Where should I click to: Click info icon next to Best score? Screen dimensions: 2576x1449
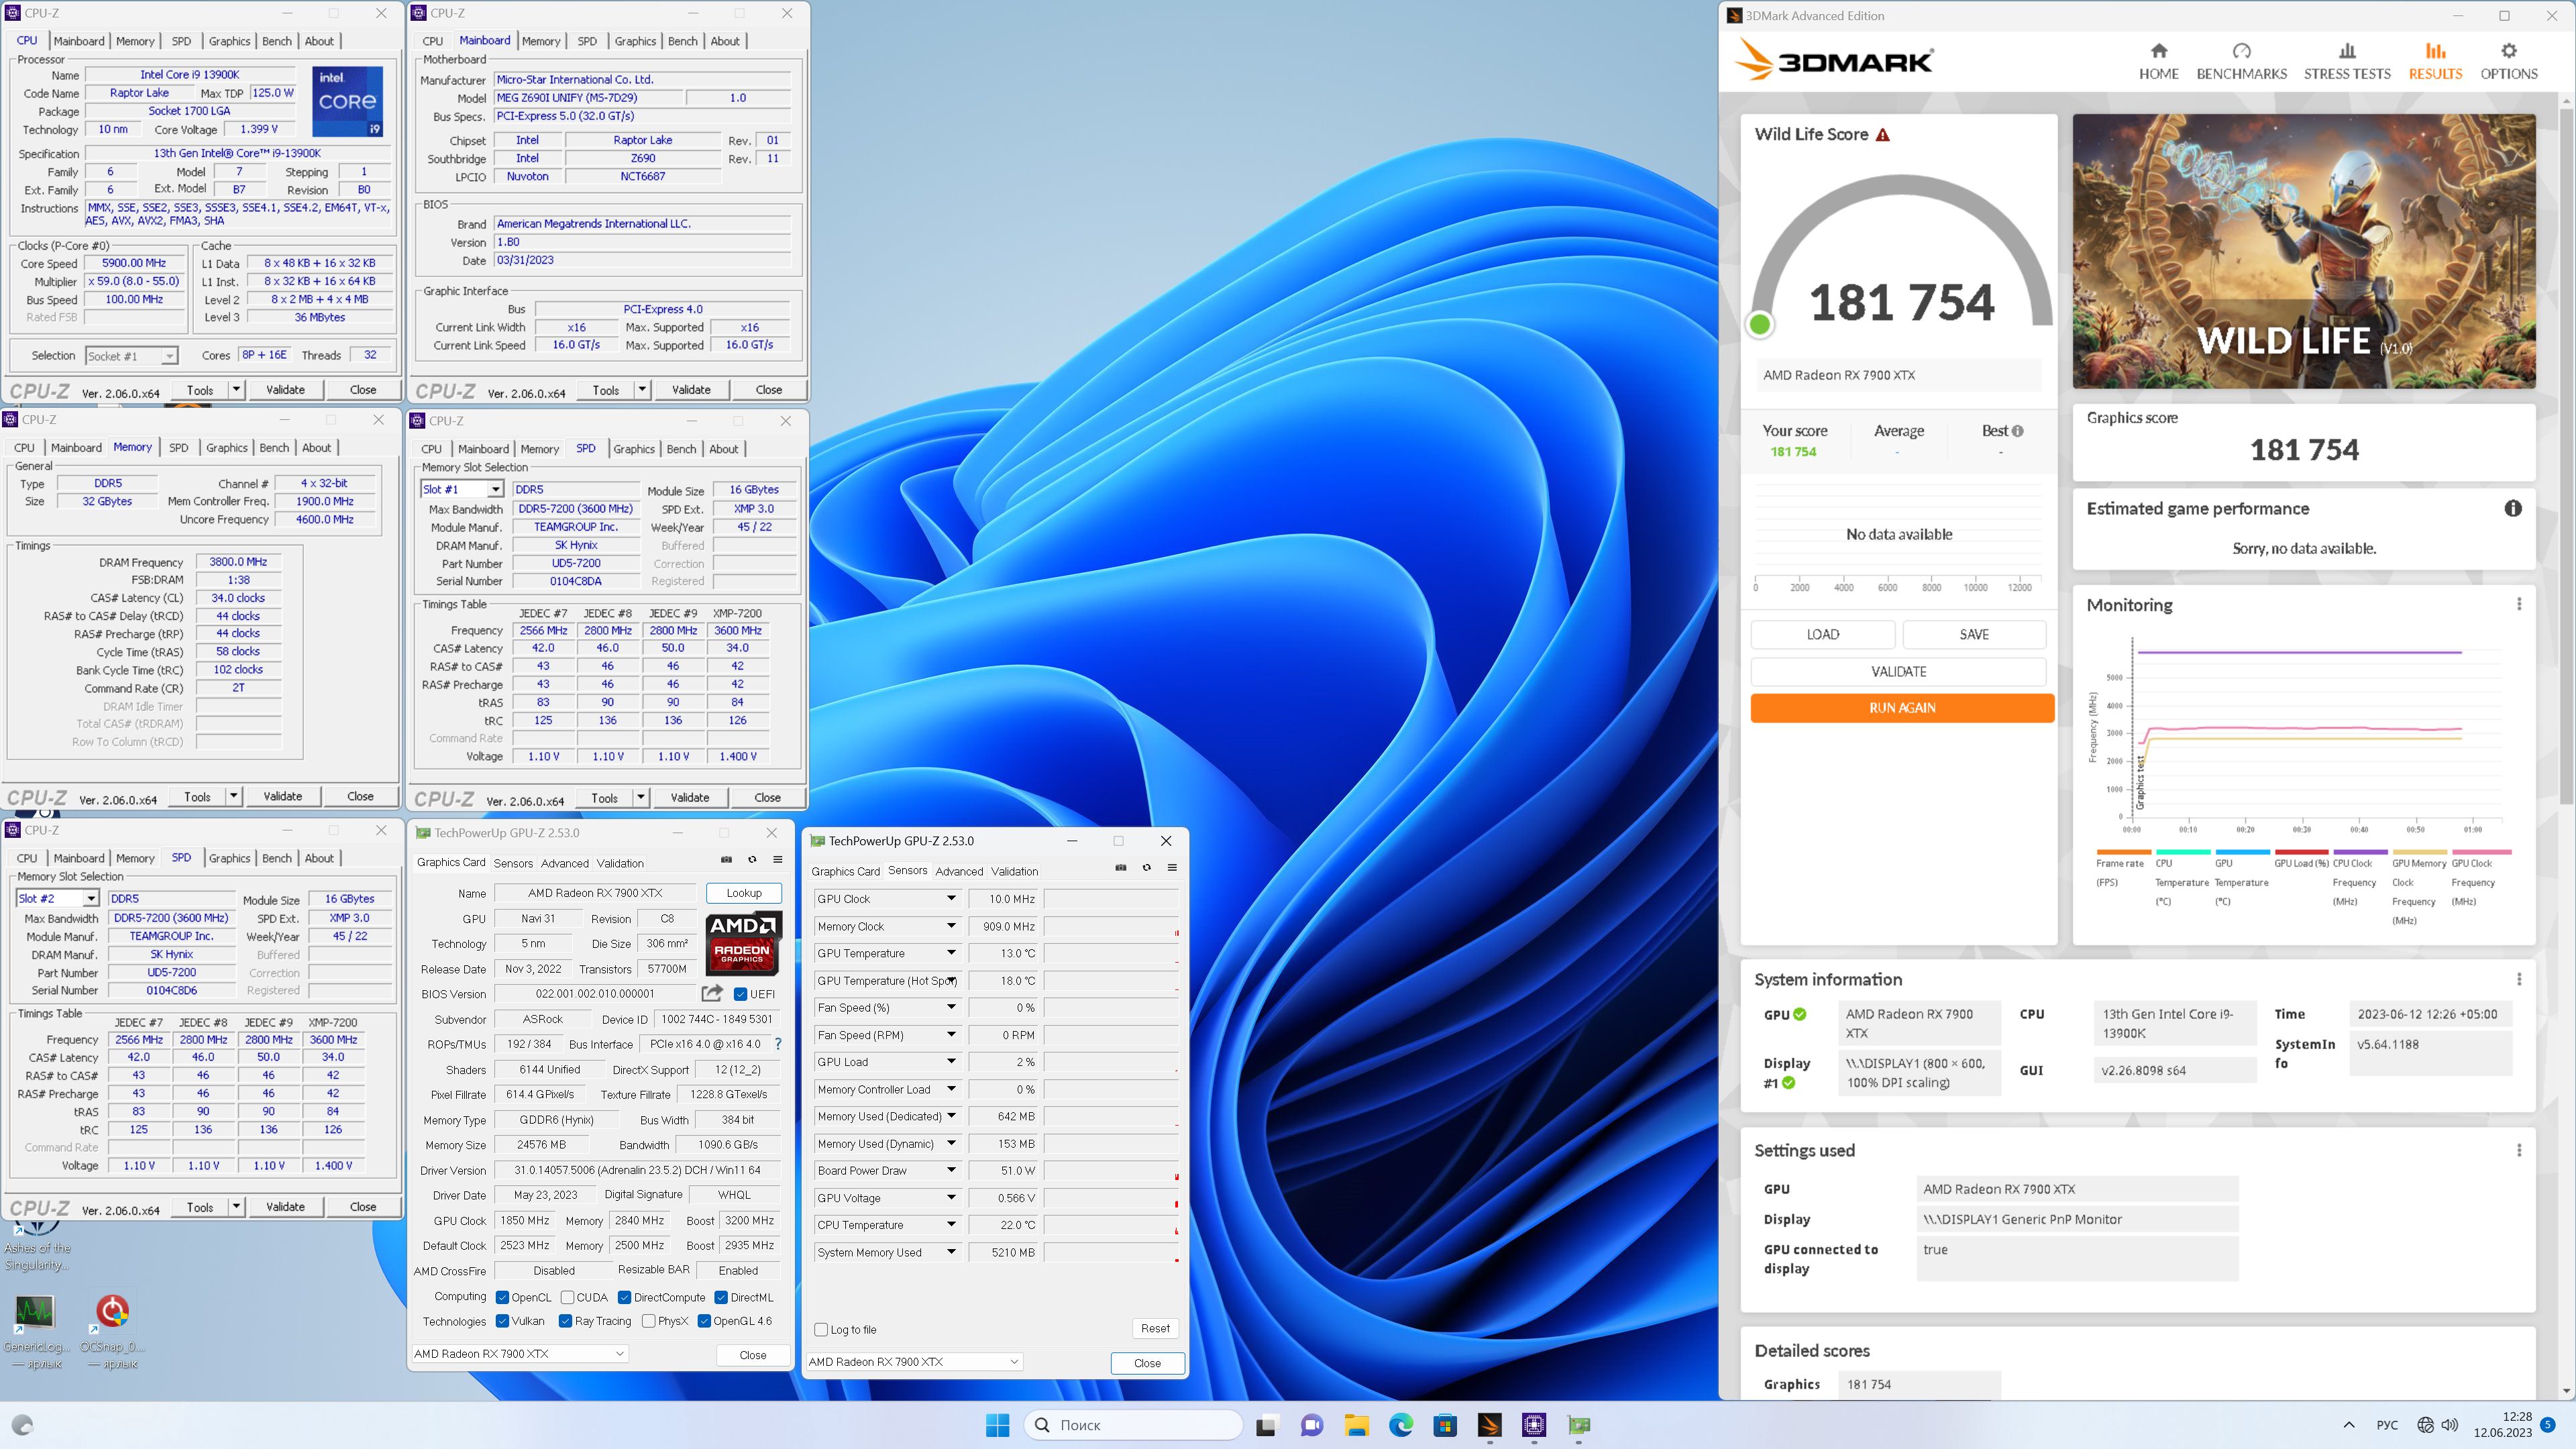tap(2017, 431)
